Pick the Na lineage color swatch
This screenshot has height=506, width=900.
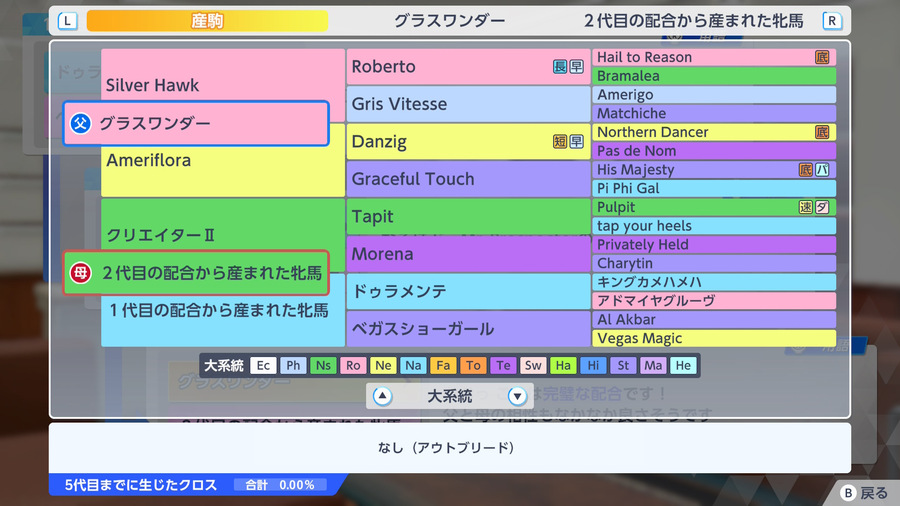click(x=413, y=365)
